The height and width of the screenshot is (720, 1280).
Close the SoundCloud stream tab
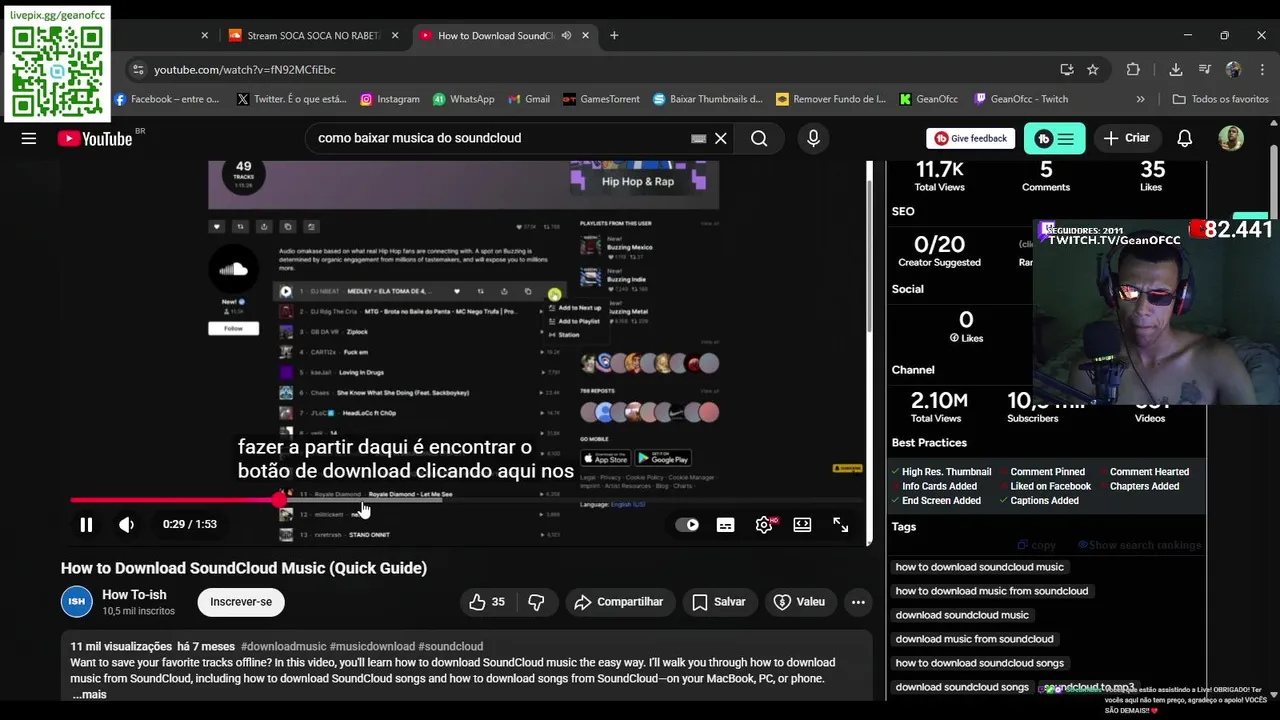point(395,36)
